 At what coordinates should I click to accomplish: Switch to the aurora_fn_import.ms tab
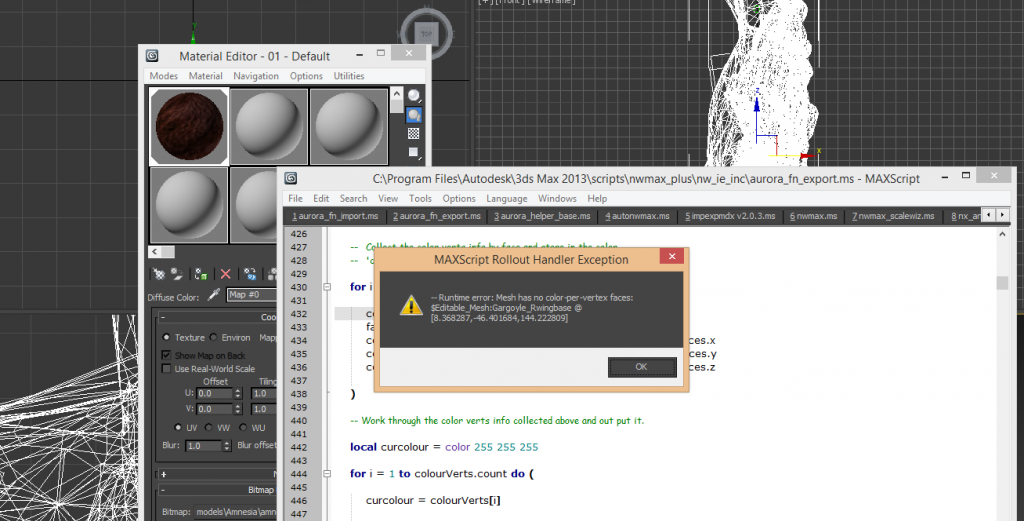click(335, 215)
